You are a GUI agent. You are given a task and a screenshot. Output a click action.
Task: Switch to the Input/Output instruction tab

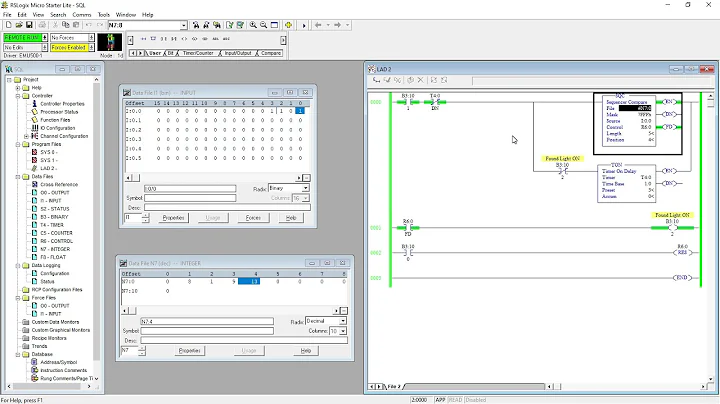coord(238,53)
